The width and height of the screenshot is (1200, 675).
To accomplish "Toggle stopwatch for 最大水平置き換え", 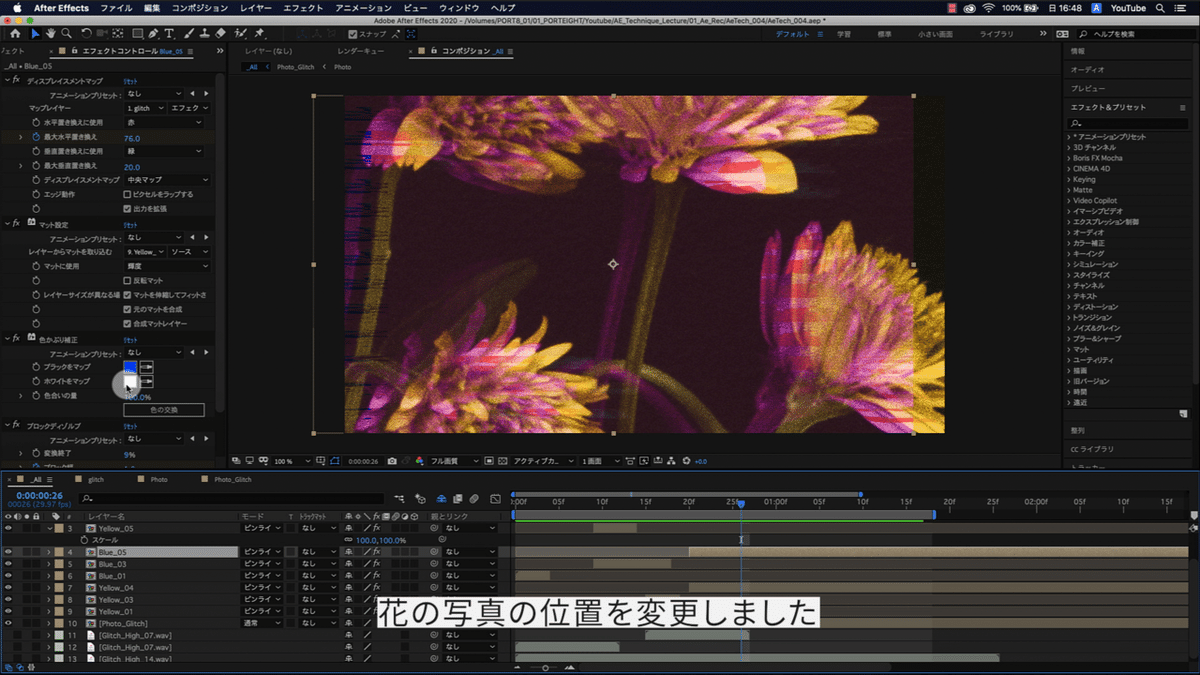I will [35, 137].
